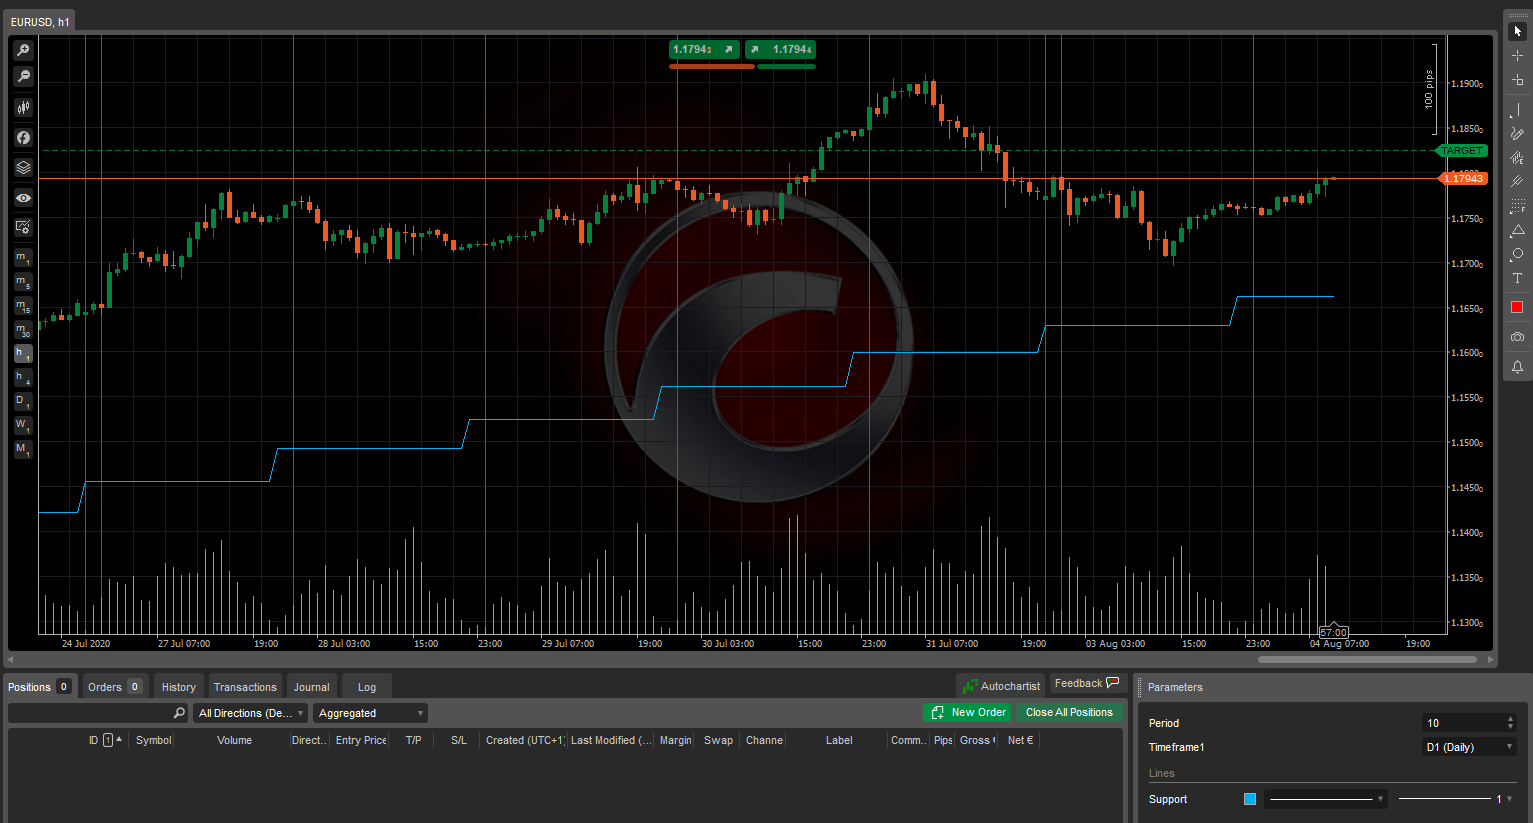Switch chart to M1 monthly timeframe
This screenshot has height=823, width=1533.
point(23,449)
